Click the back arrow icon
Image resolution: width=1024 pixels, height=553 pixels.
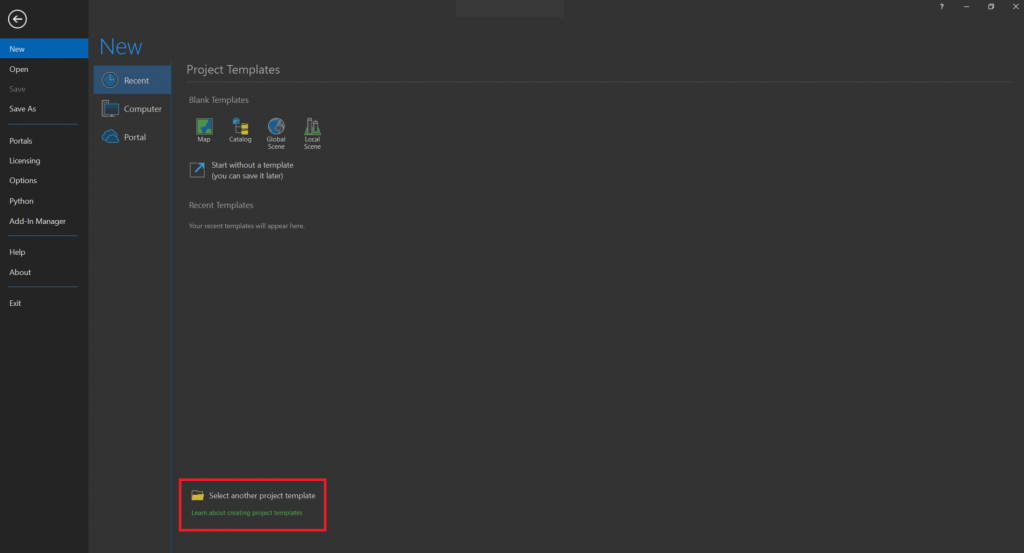[x=17, y=19]
